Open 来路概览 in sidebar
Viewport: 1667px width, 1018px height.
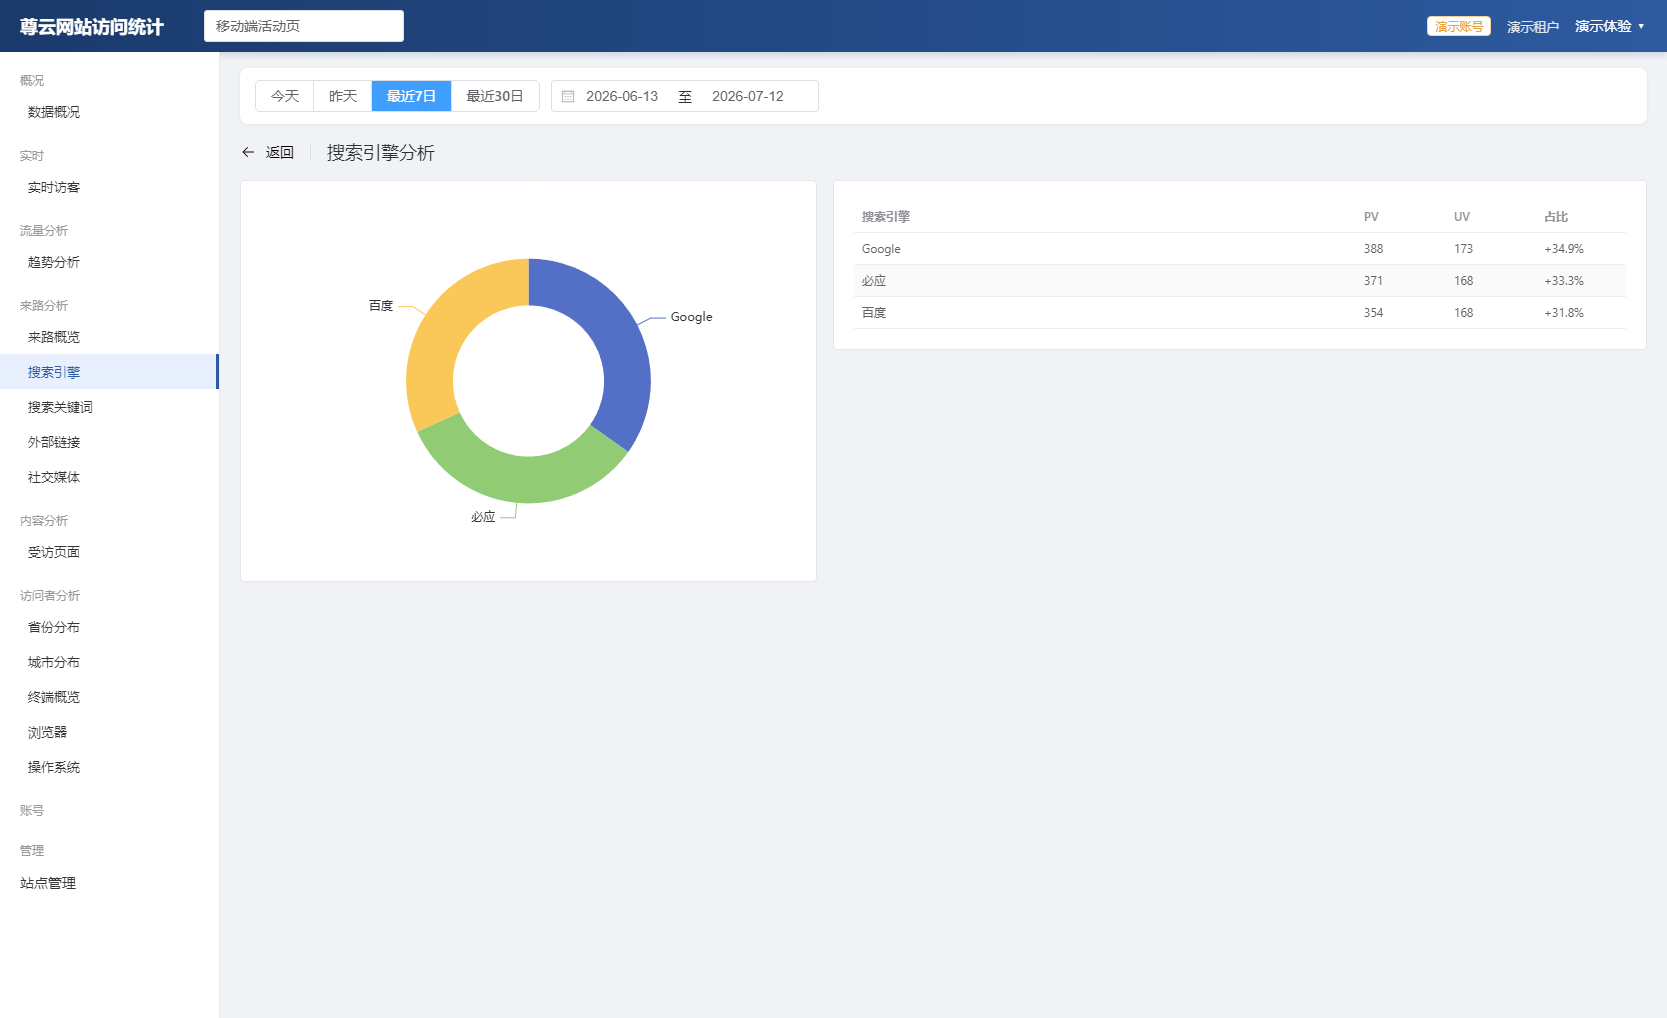[x=109, y=337]
